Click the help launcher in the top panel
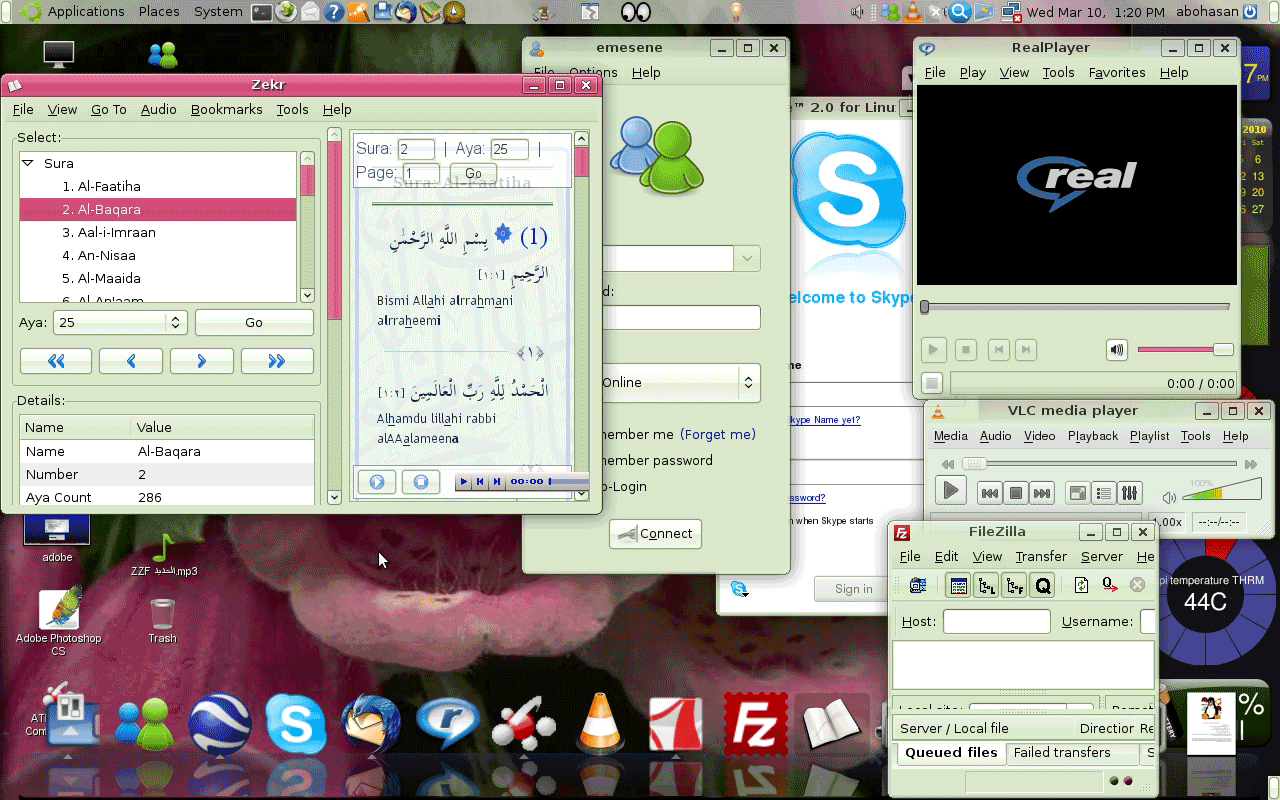The height and width of the screenshot is (800, 1280). 333,12
